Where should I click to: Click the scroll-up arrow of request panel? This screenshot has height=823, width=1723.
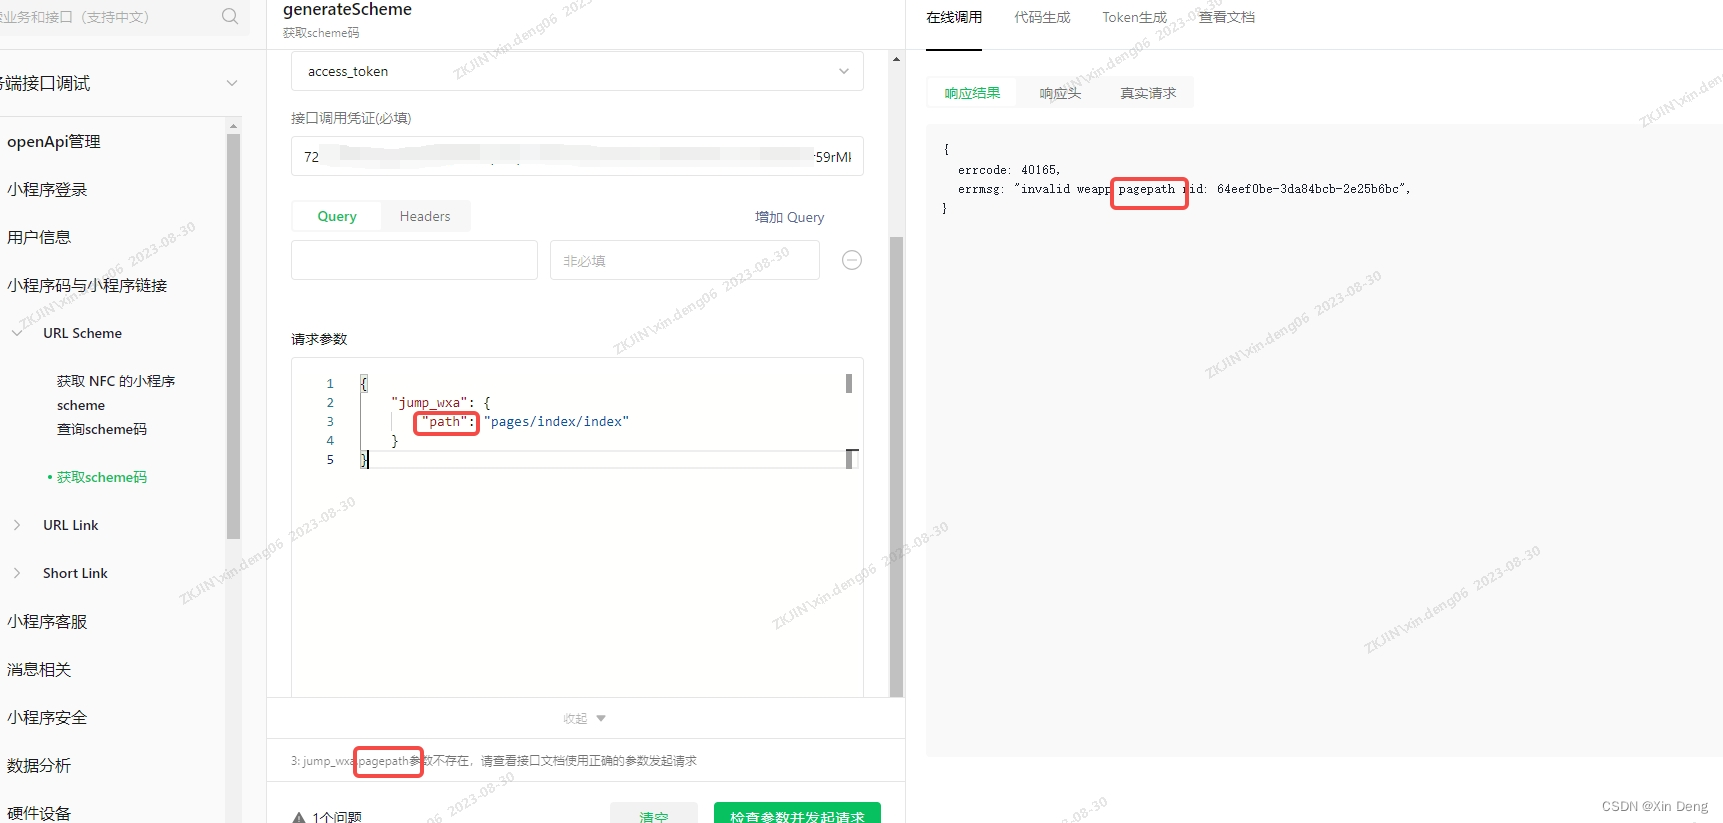click(897, 59)
